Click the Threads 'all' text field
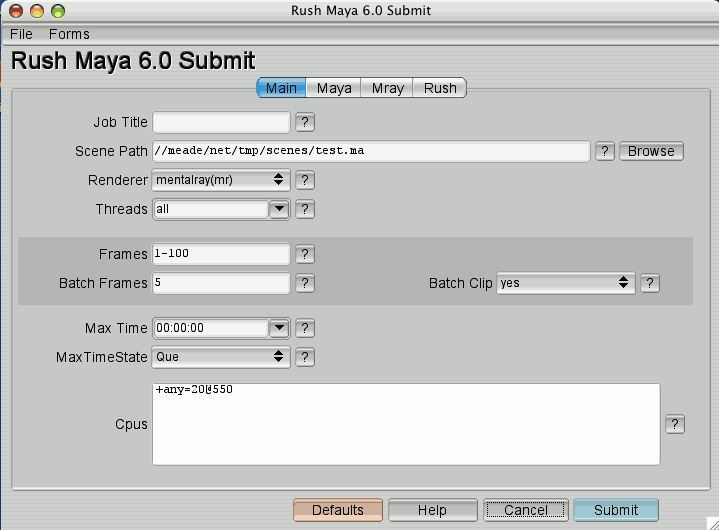This screenshot has width=719, height=530. 211,210
